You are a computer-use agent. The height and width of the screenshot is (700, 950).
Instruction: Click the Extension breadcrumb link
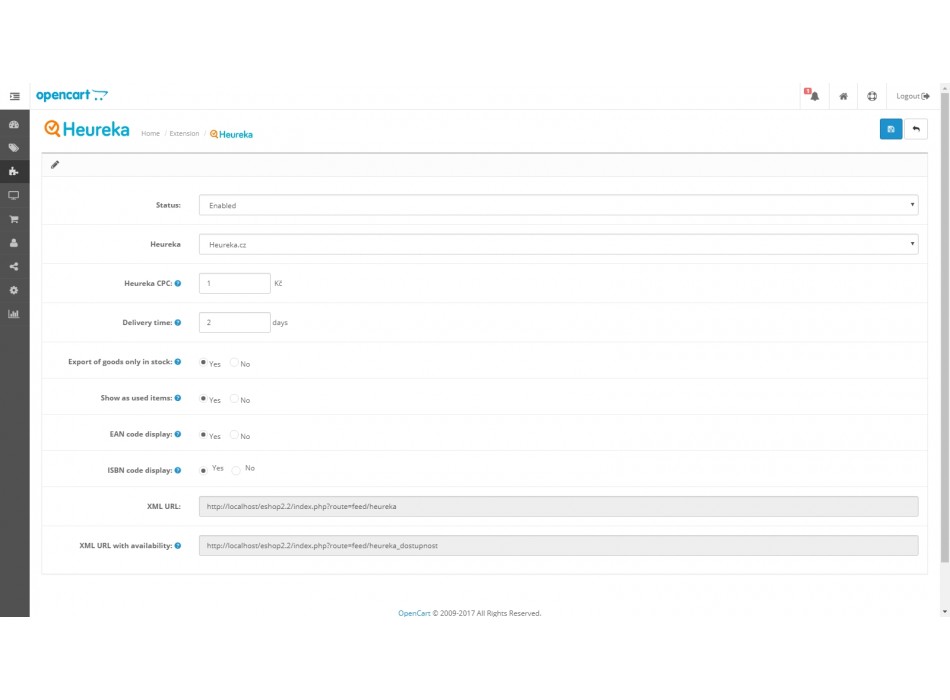pos(184,133)
